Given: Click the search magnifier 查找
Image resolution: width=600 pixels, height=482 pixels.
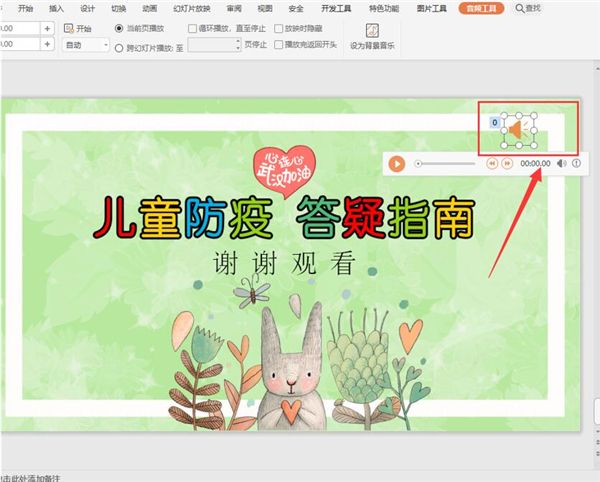Looking at the screenshot, I should [534, 8].
